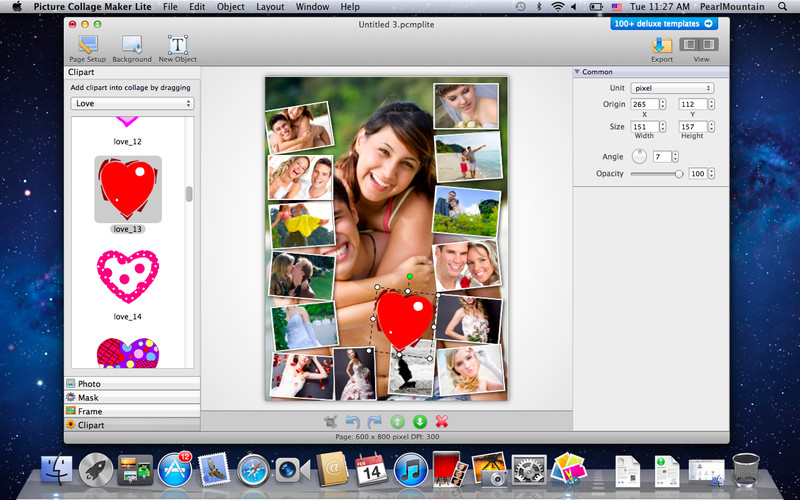Collapse the Common panel triangle
This screenshot has height=500, width=800.
(x=577, y=72)
